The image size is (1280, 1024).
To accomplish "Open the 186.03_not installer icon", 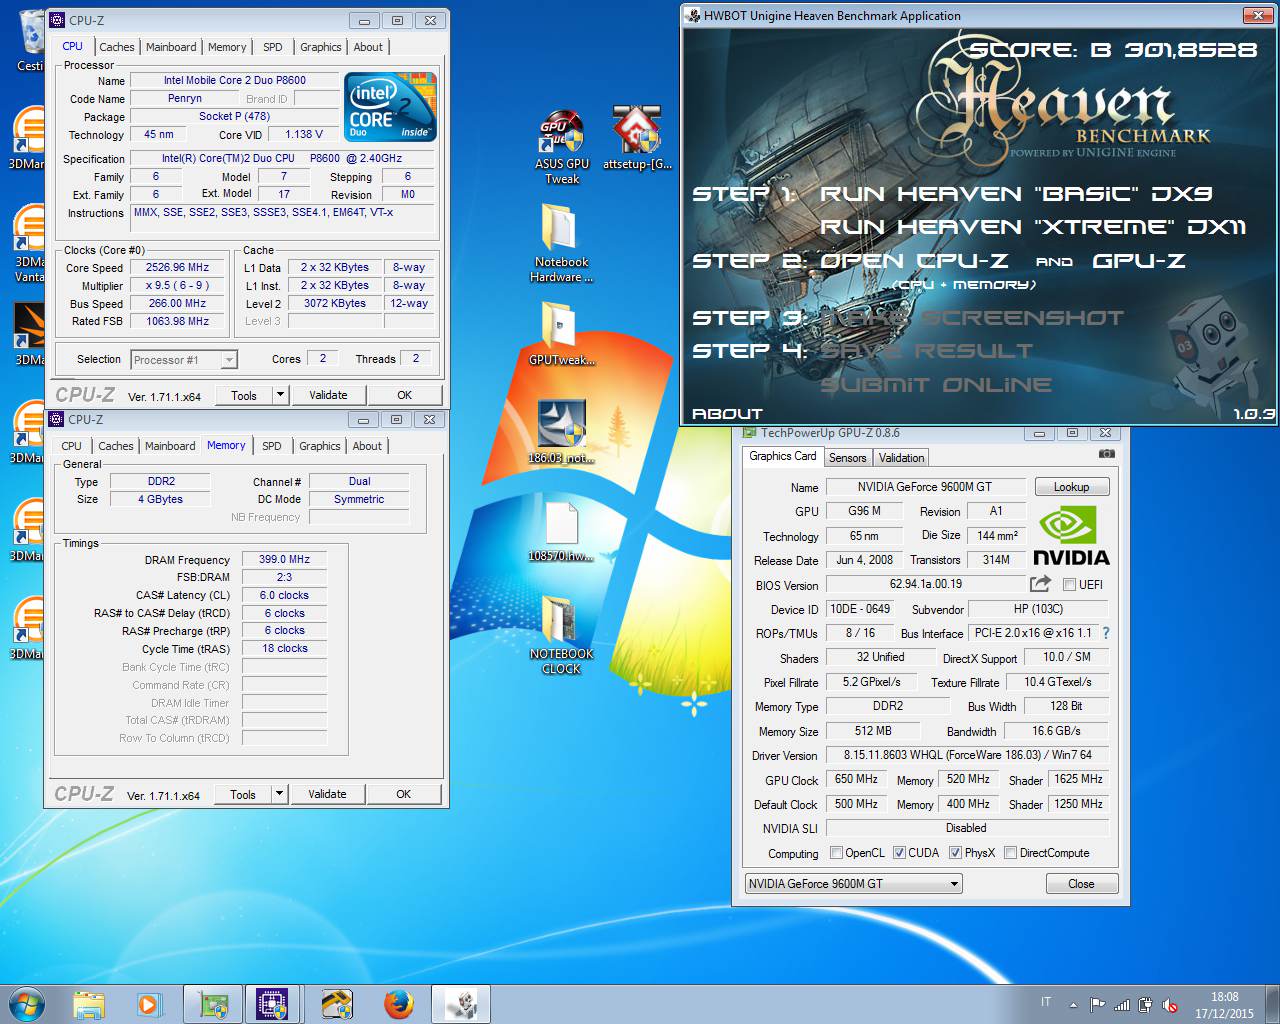I will [561, 431].
